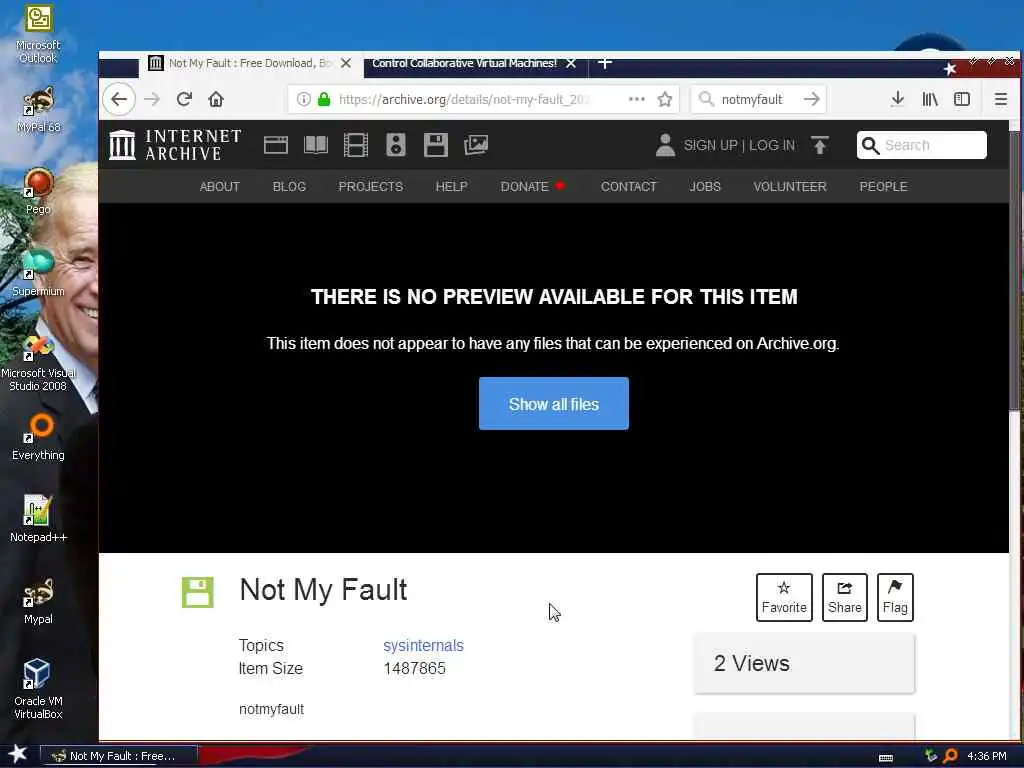Open the DONATE menu item
The height and width of the screenshot is (768, 1024).
524,187
